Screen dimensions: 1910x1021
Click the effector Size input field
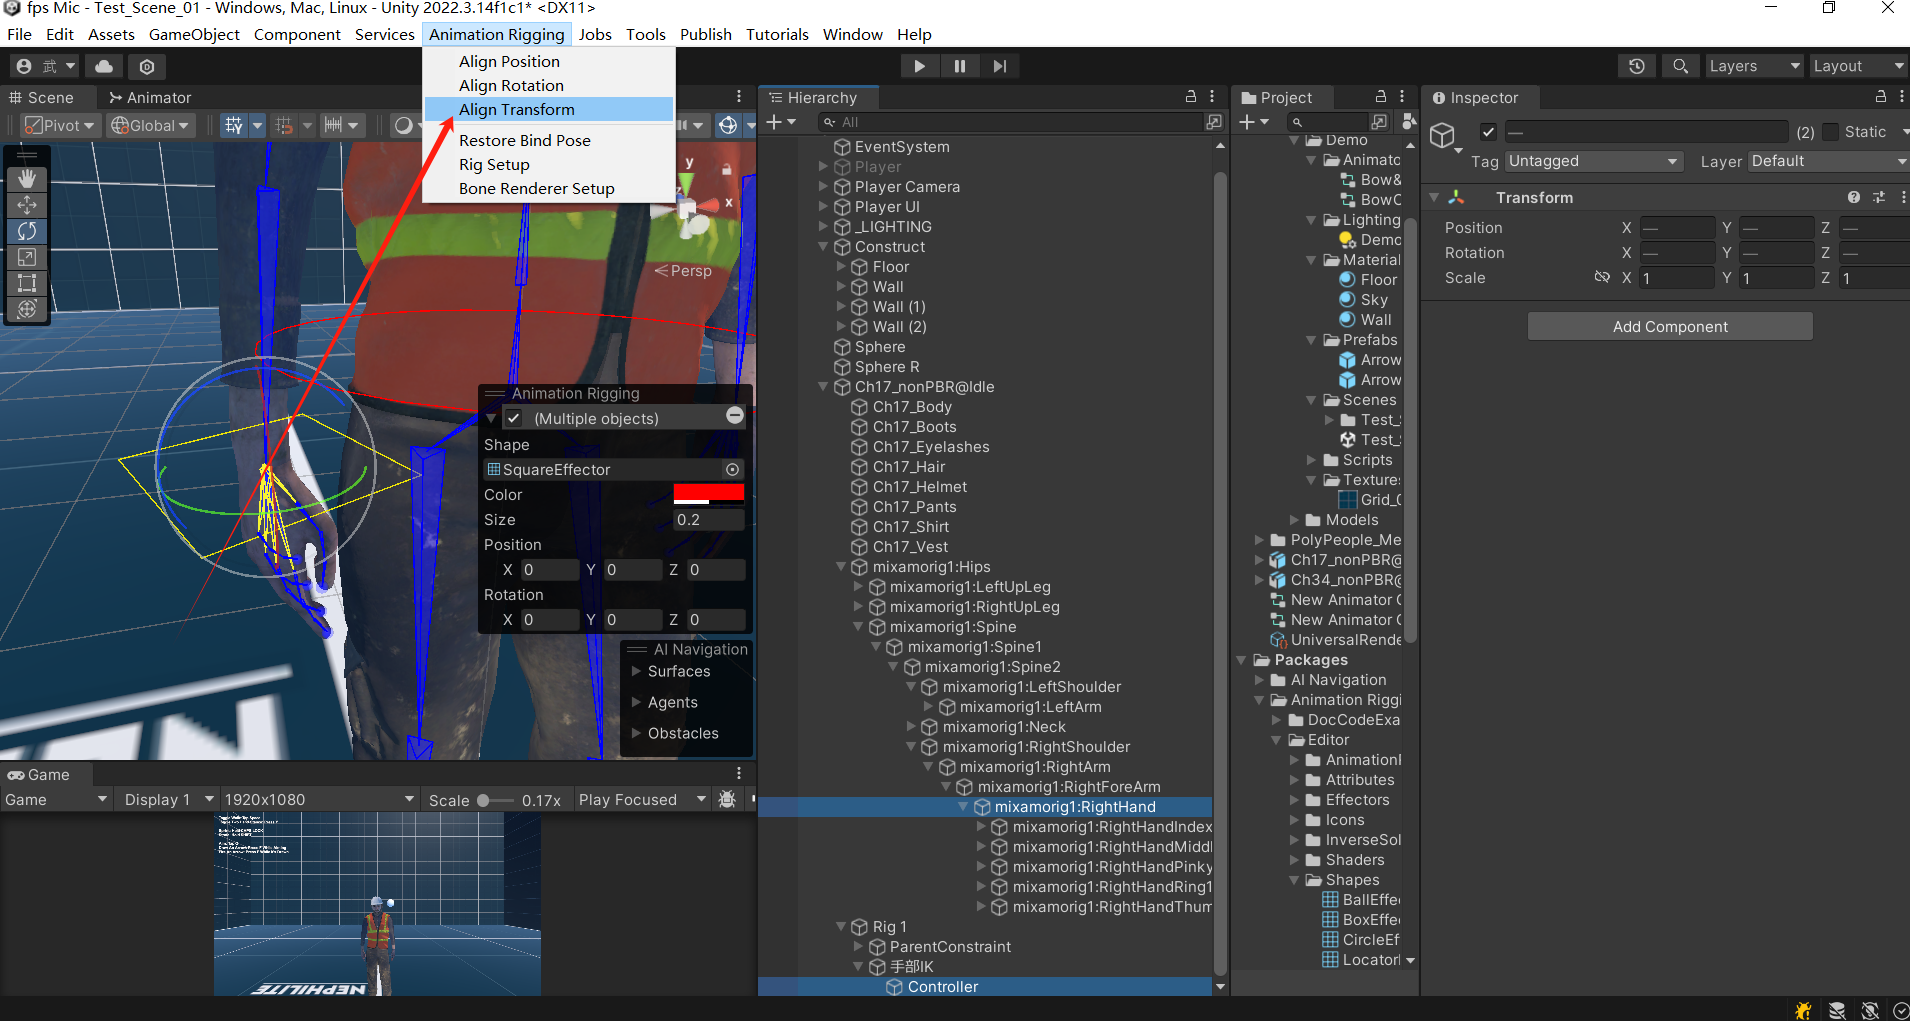click(709, 520)
